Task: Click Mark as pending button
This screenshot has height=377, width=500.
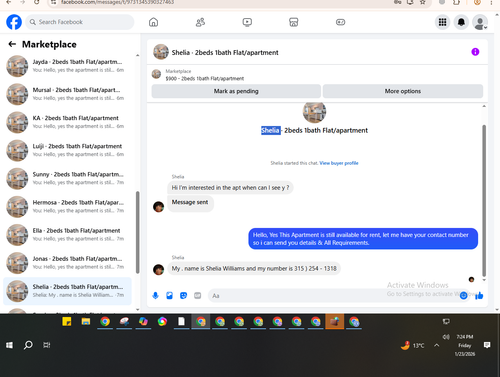Action: point(236,91)
